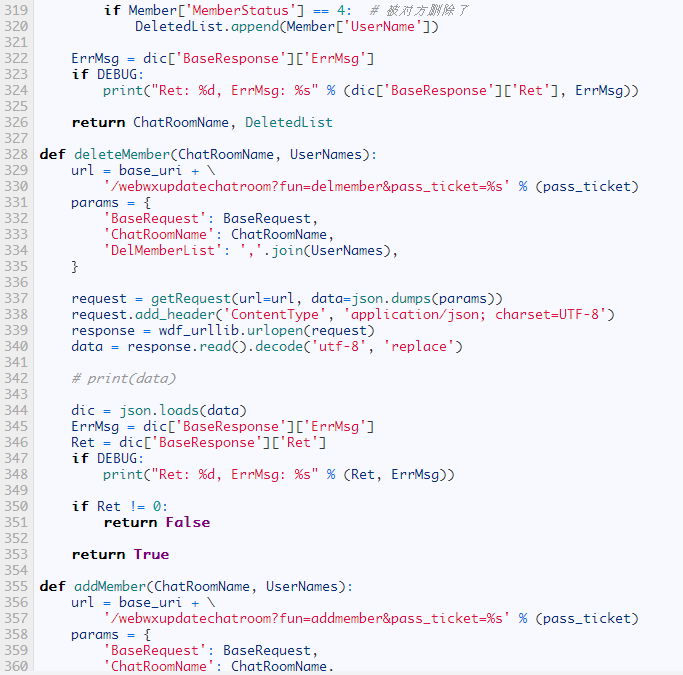Click the 'BaseRequest' key on line 359

[x=155, y=651]
